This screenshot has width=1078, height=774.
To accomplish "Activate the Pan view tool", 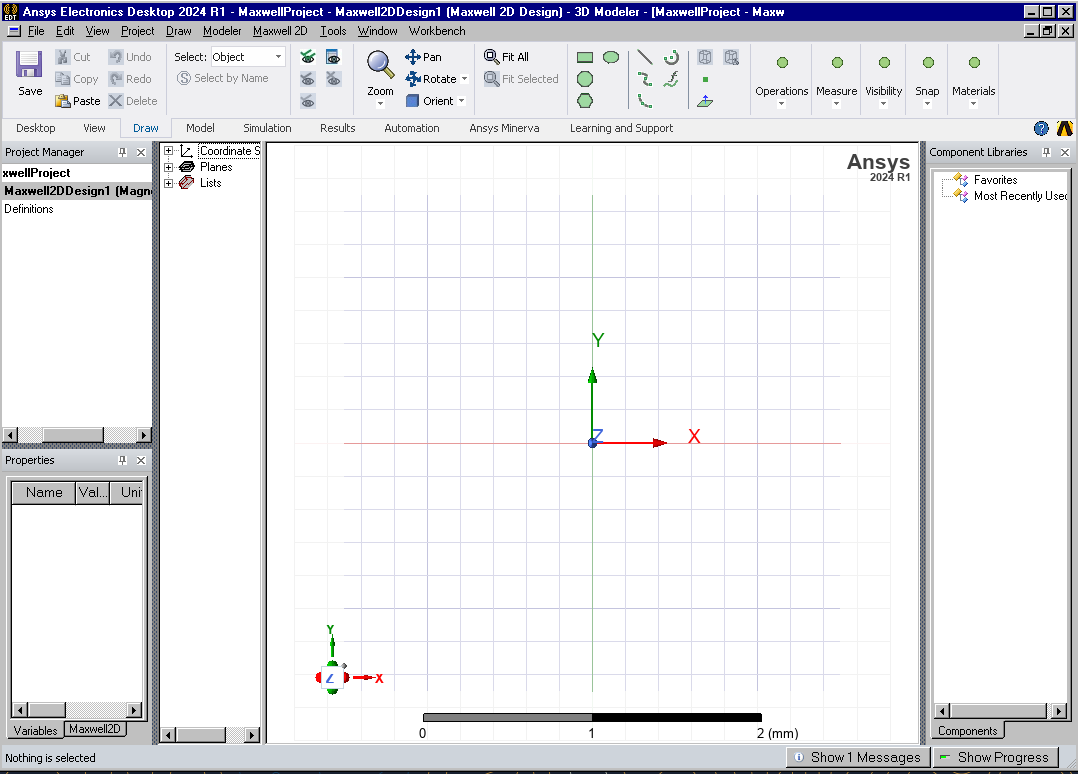I will (423, 57).
